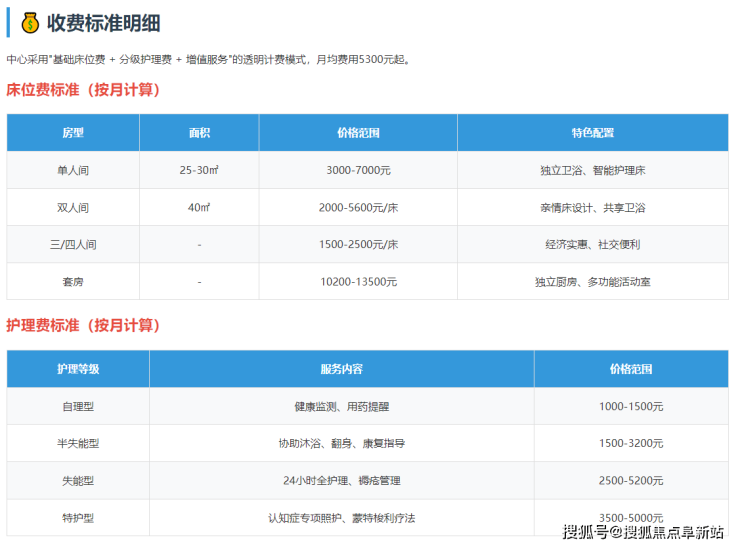
Task: Select the 双人间 row label
Action: (x=73, y=208)
